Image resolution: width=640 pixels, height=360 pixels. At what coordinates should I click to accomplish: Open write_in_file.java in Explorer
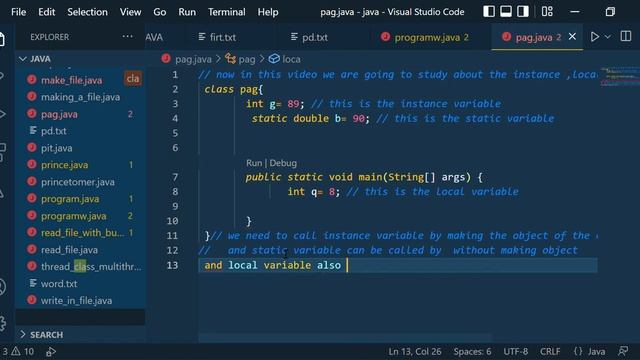[x=76, y=301]
